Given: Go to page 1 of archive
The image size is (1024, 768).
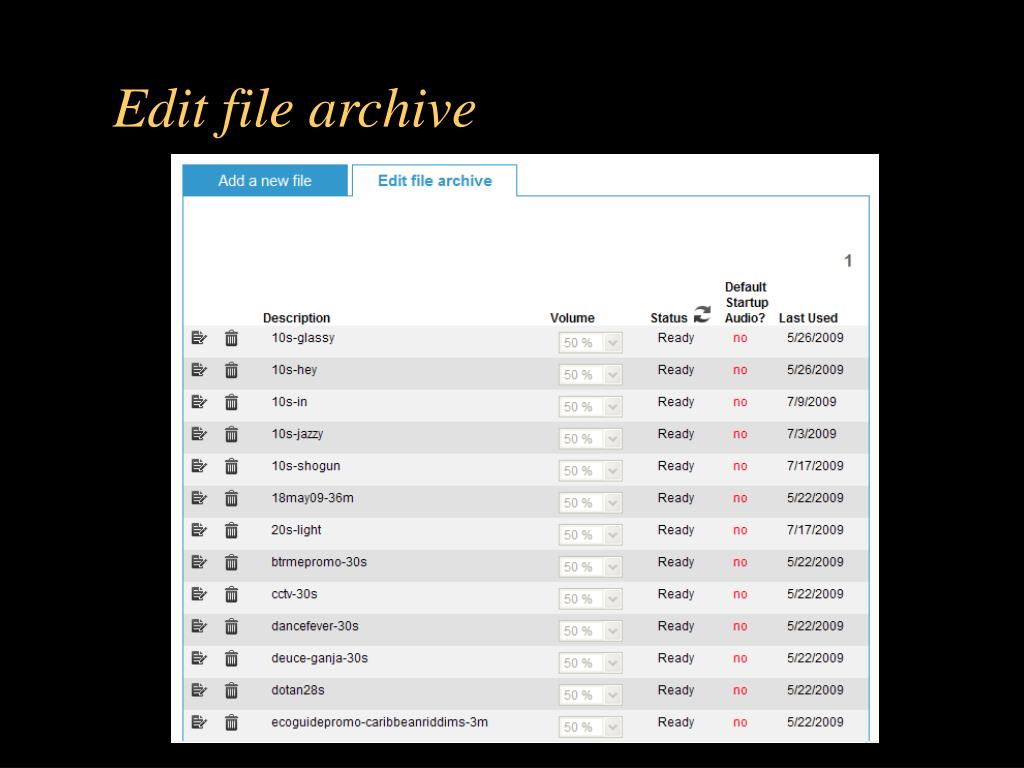Looking at the screenshot, I should pyautogui.click(x=848, y=261).
